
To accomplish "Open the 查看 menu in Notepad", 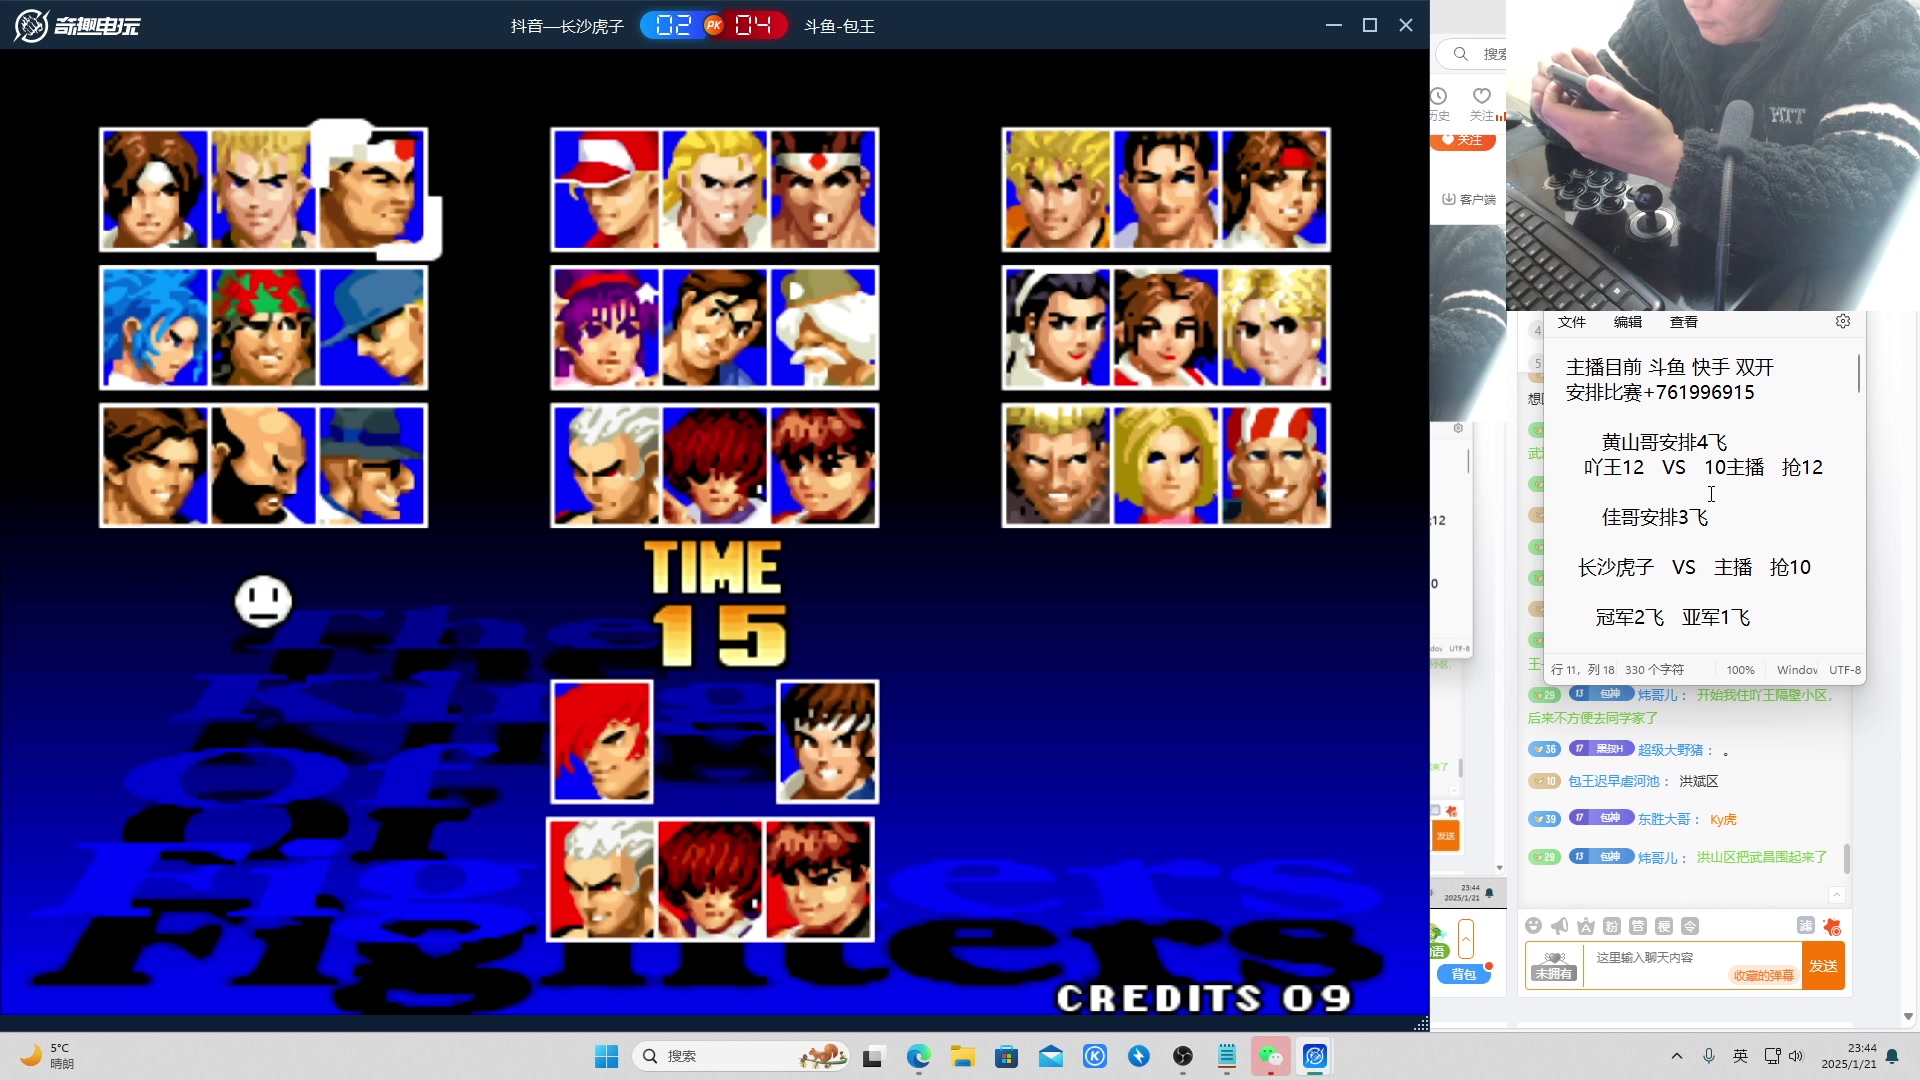I will [x=1684, y=322].
